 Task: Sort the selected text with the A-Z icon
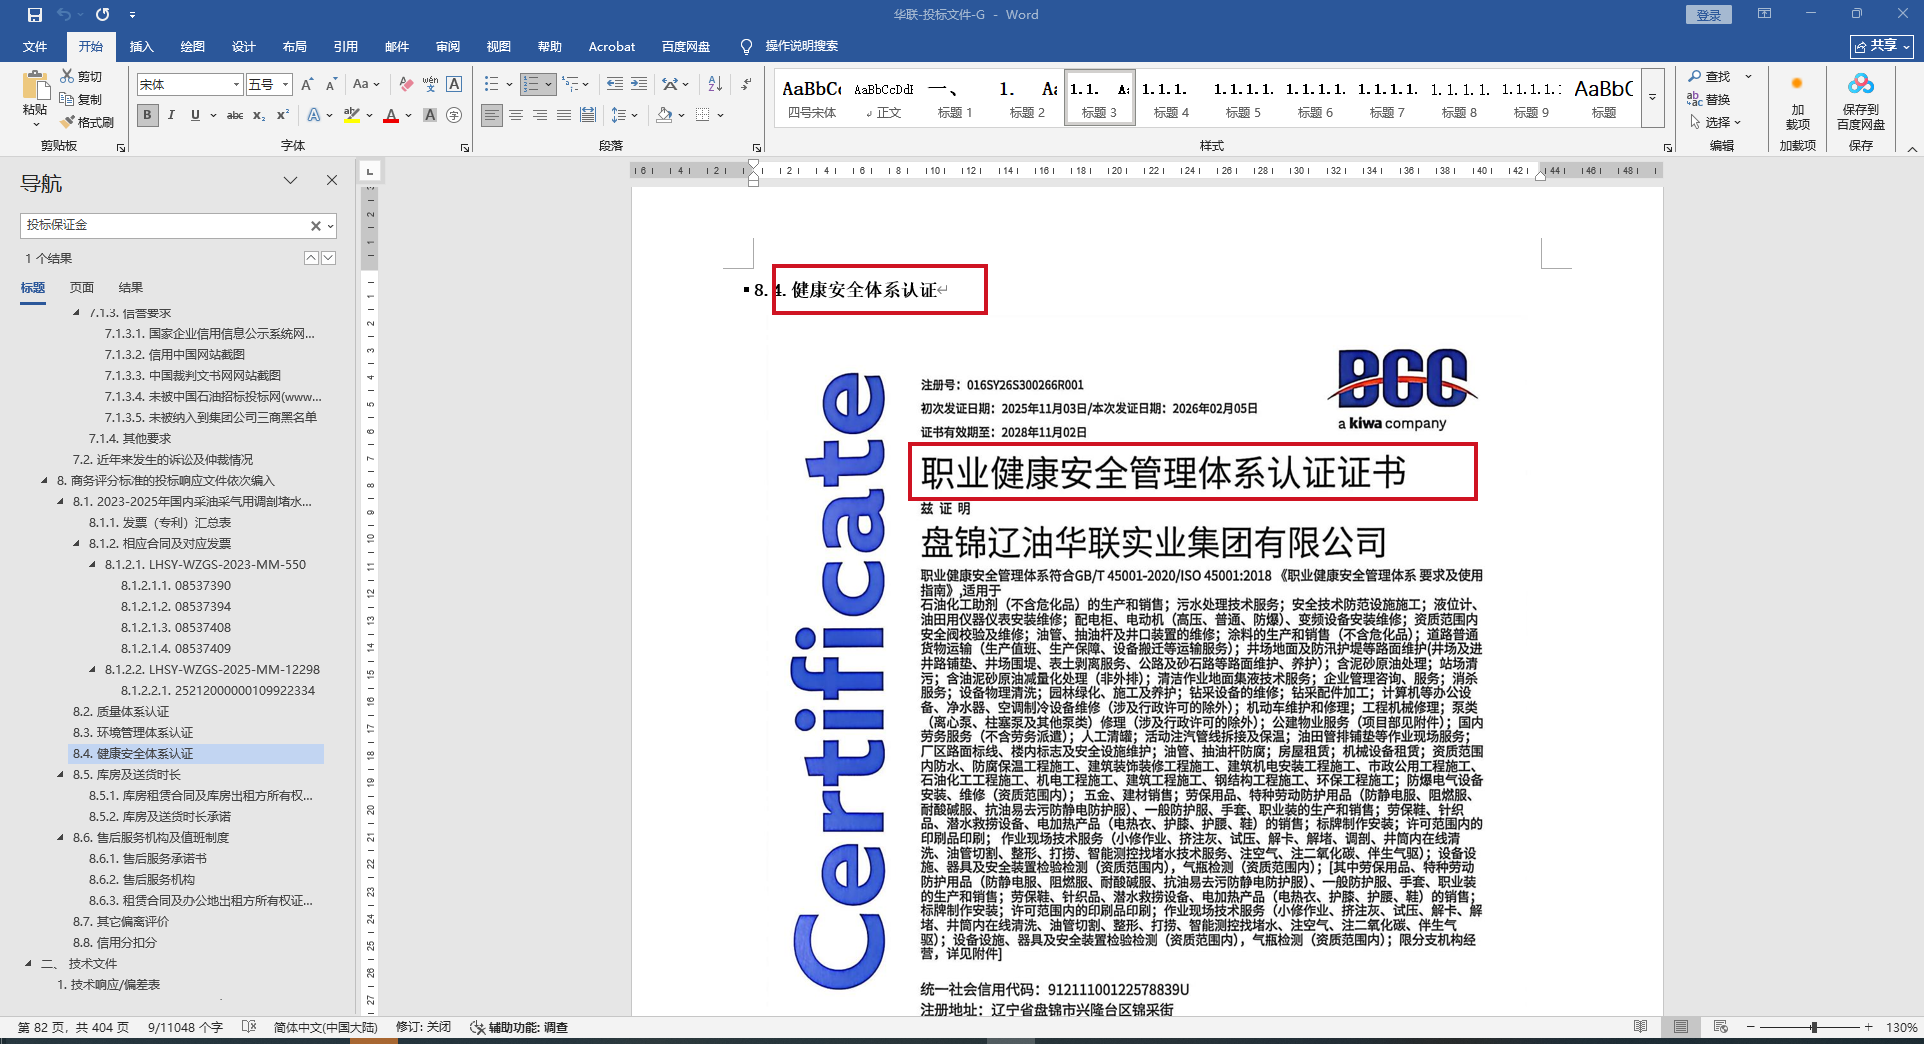tap(715, 84)
